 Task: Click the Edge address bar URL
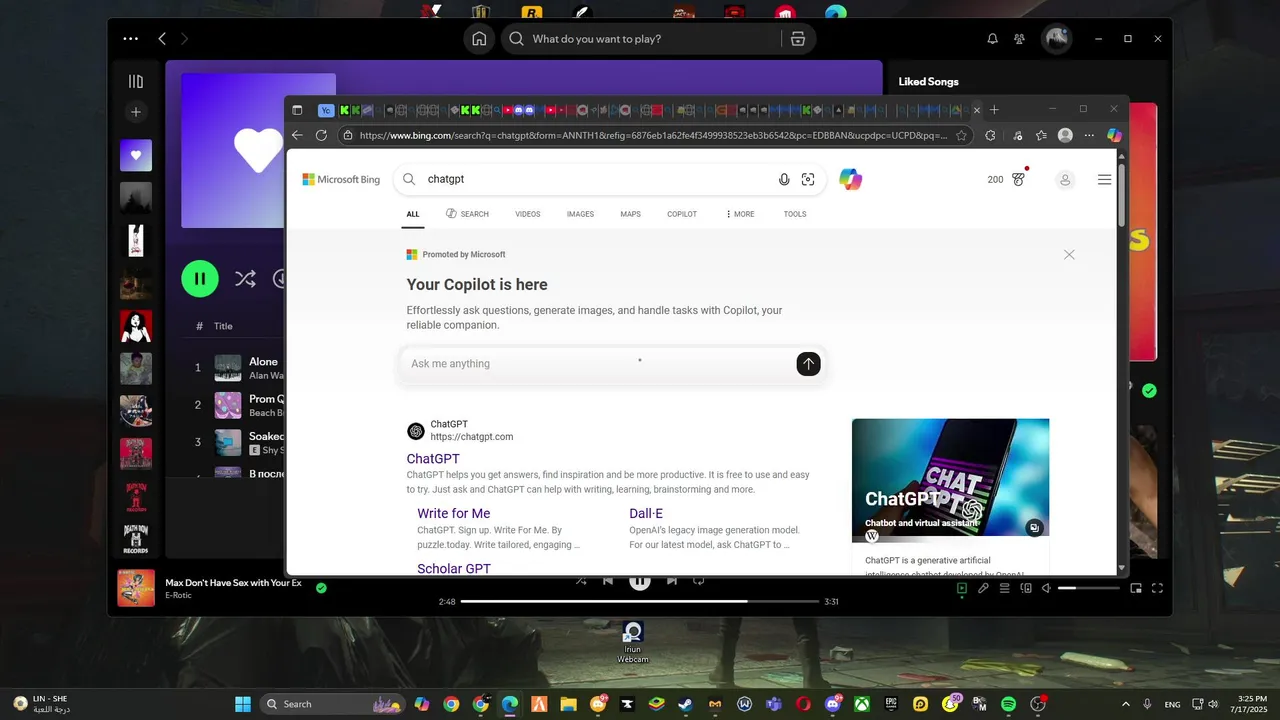pyautogui.click(x=653, y=135)
